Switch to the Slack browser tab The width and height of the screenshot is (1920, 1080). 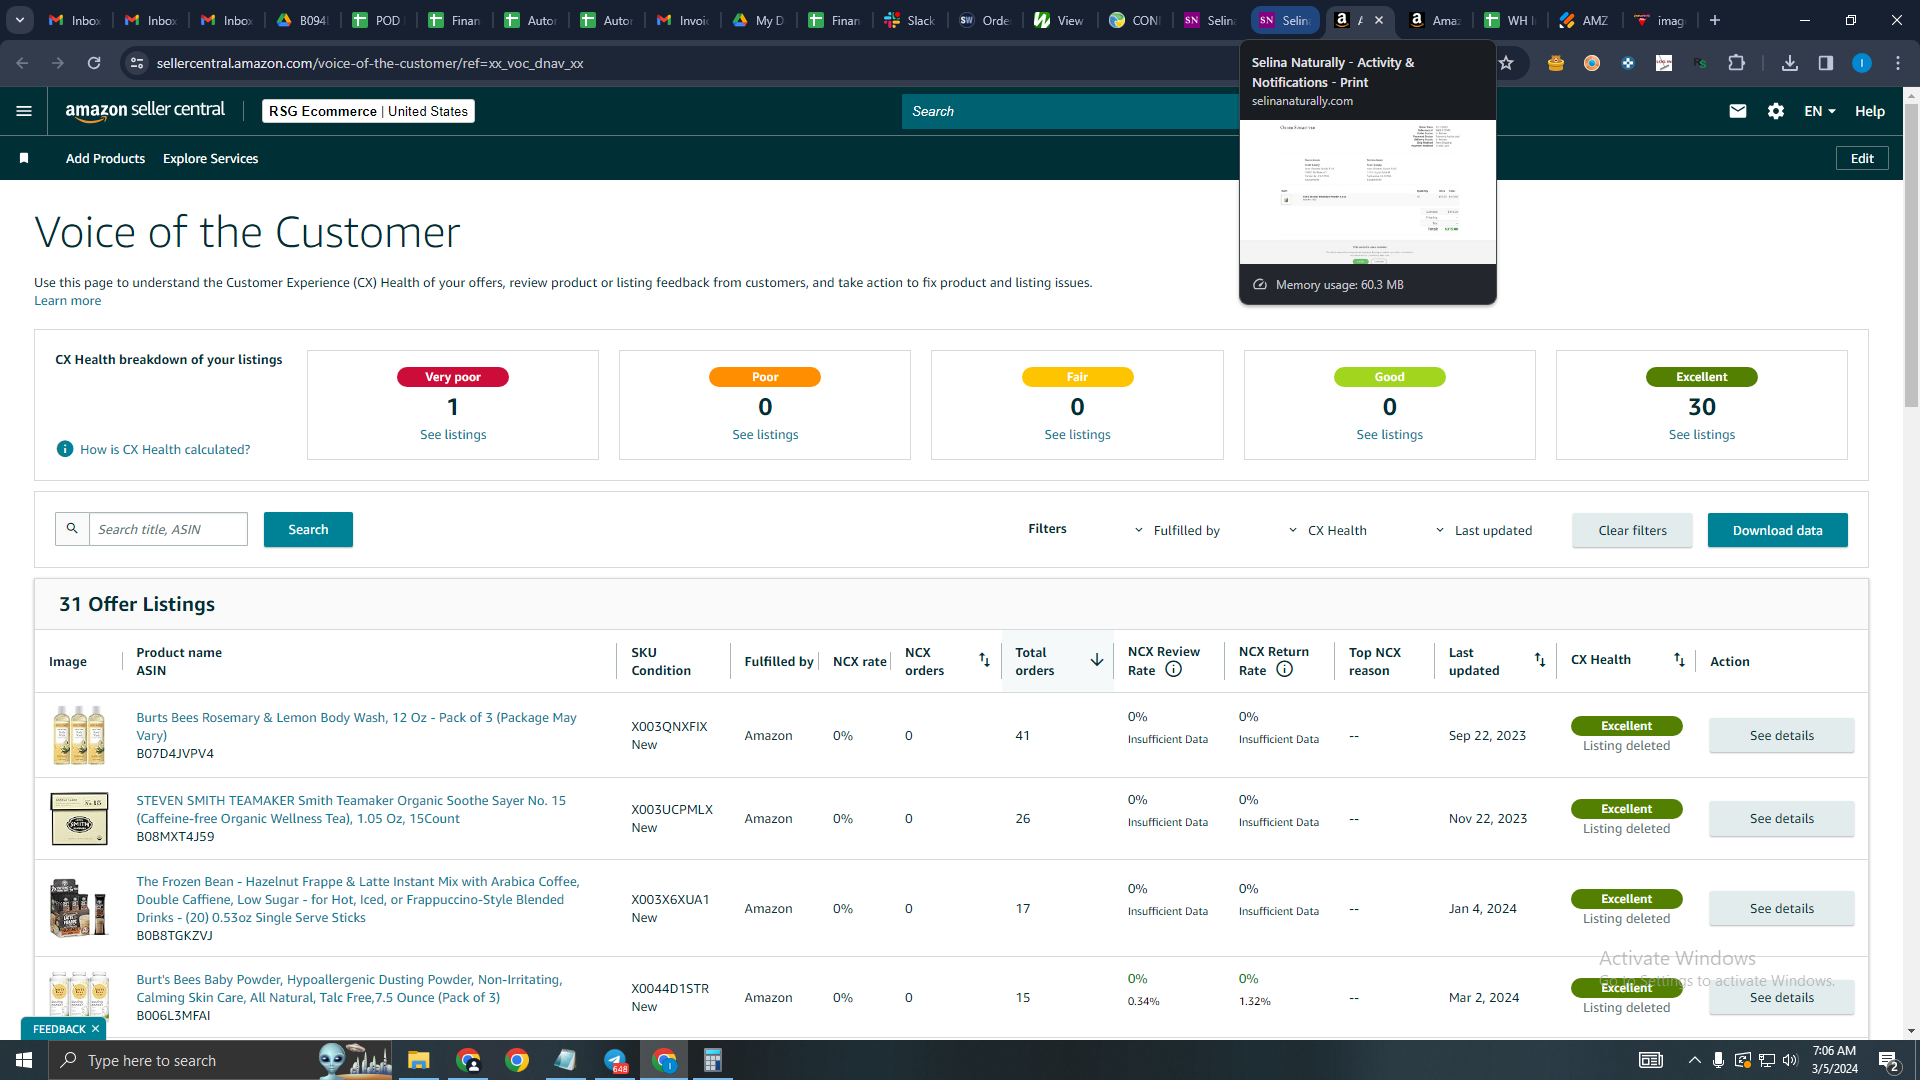(x=910, y=20)
